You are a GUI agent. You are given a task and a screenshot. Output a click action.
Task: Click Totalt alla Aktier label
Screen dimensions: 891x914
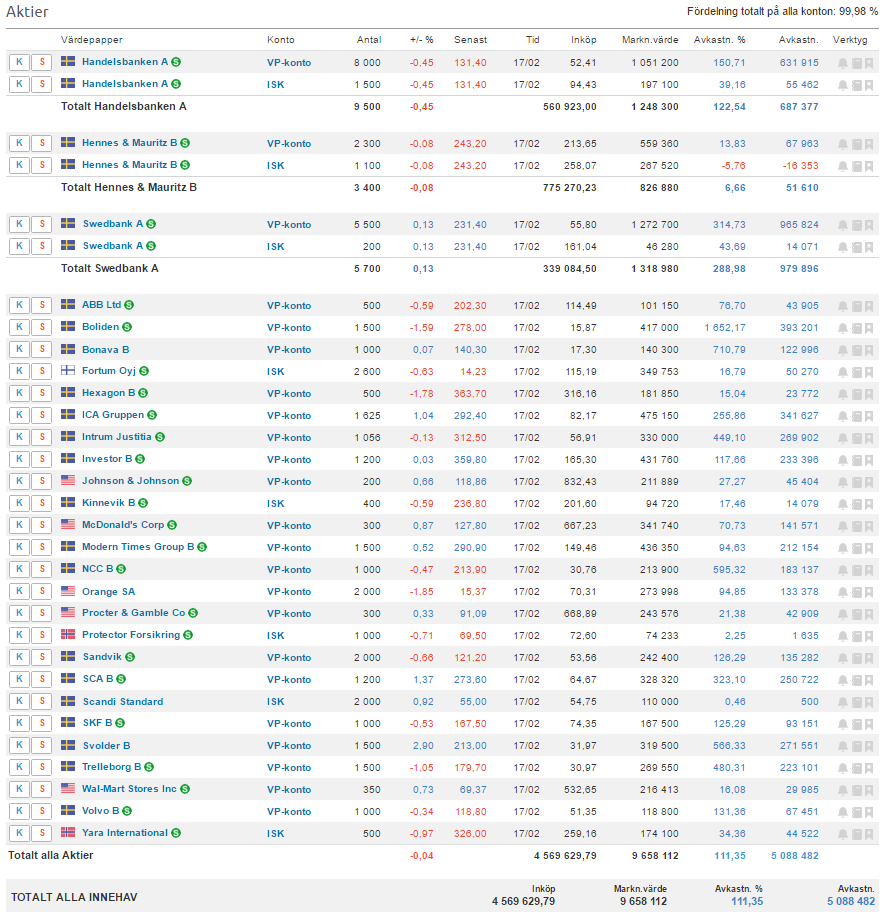pyautogui.click(x=51, y=856)
